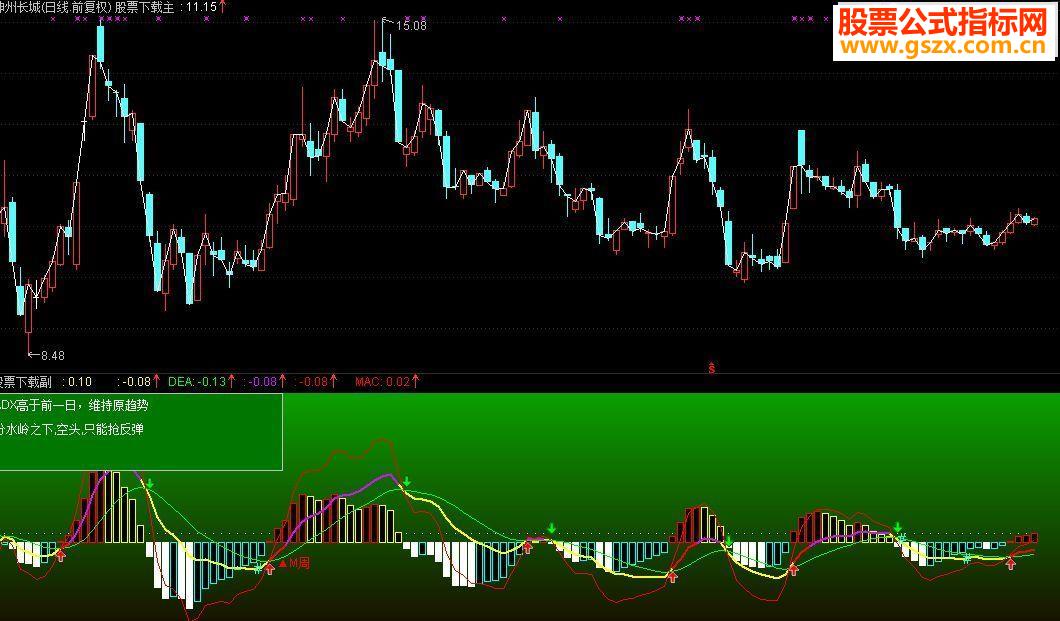Select the chart title 神州长城(日线.前复权)
Screen dimensions: 1060x621
pyautogui.click(x=56, y=7)
